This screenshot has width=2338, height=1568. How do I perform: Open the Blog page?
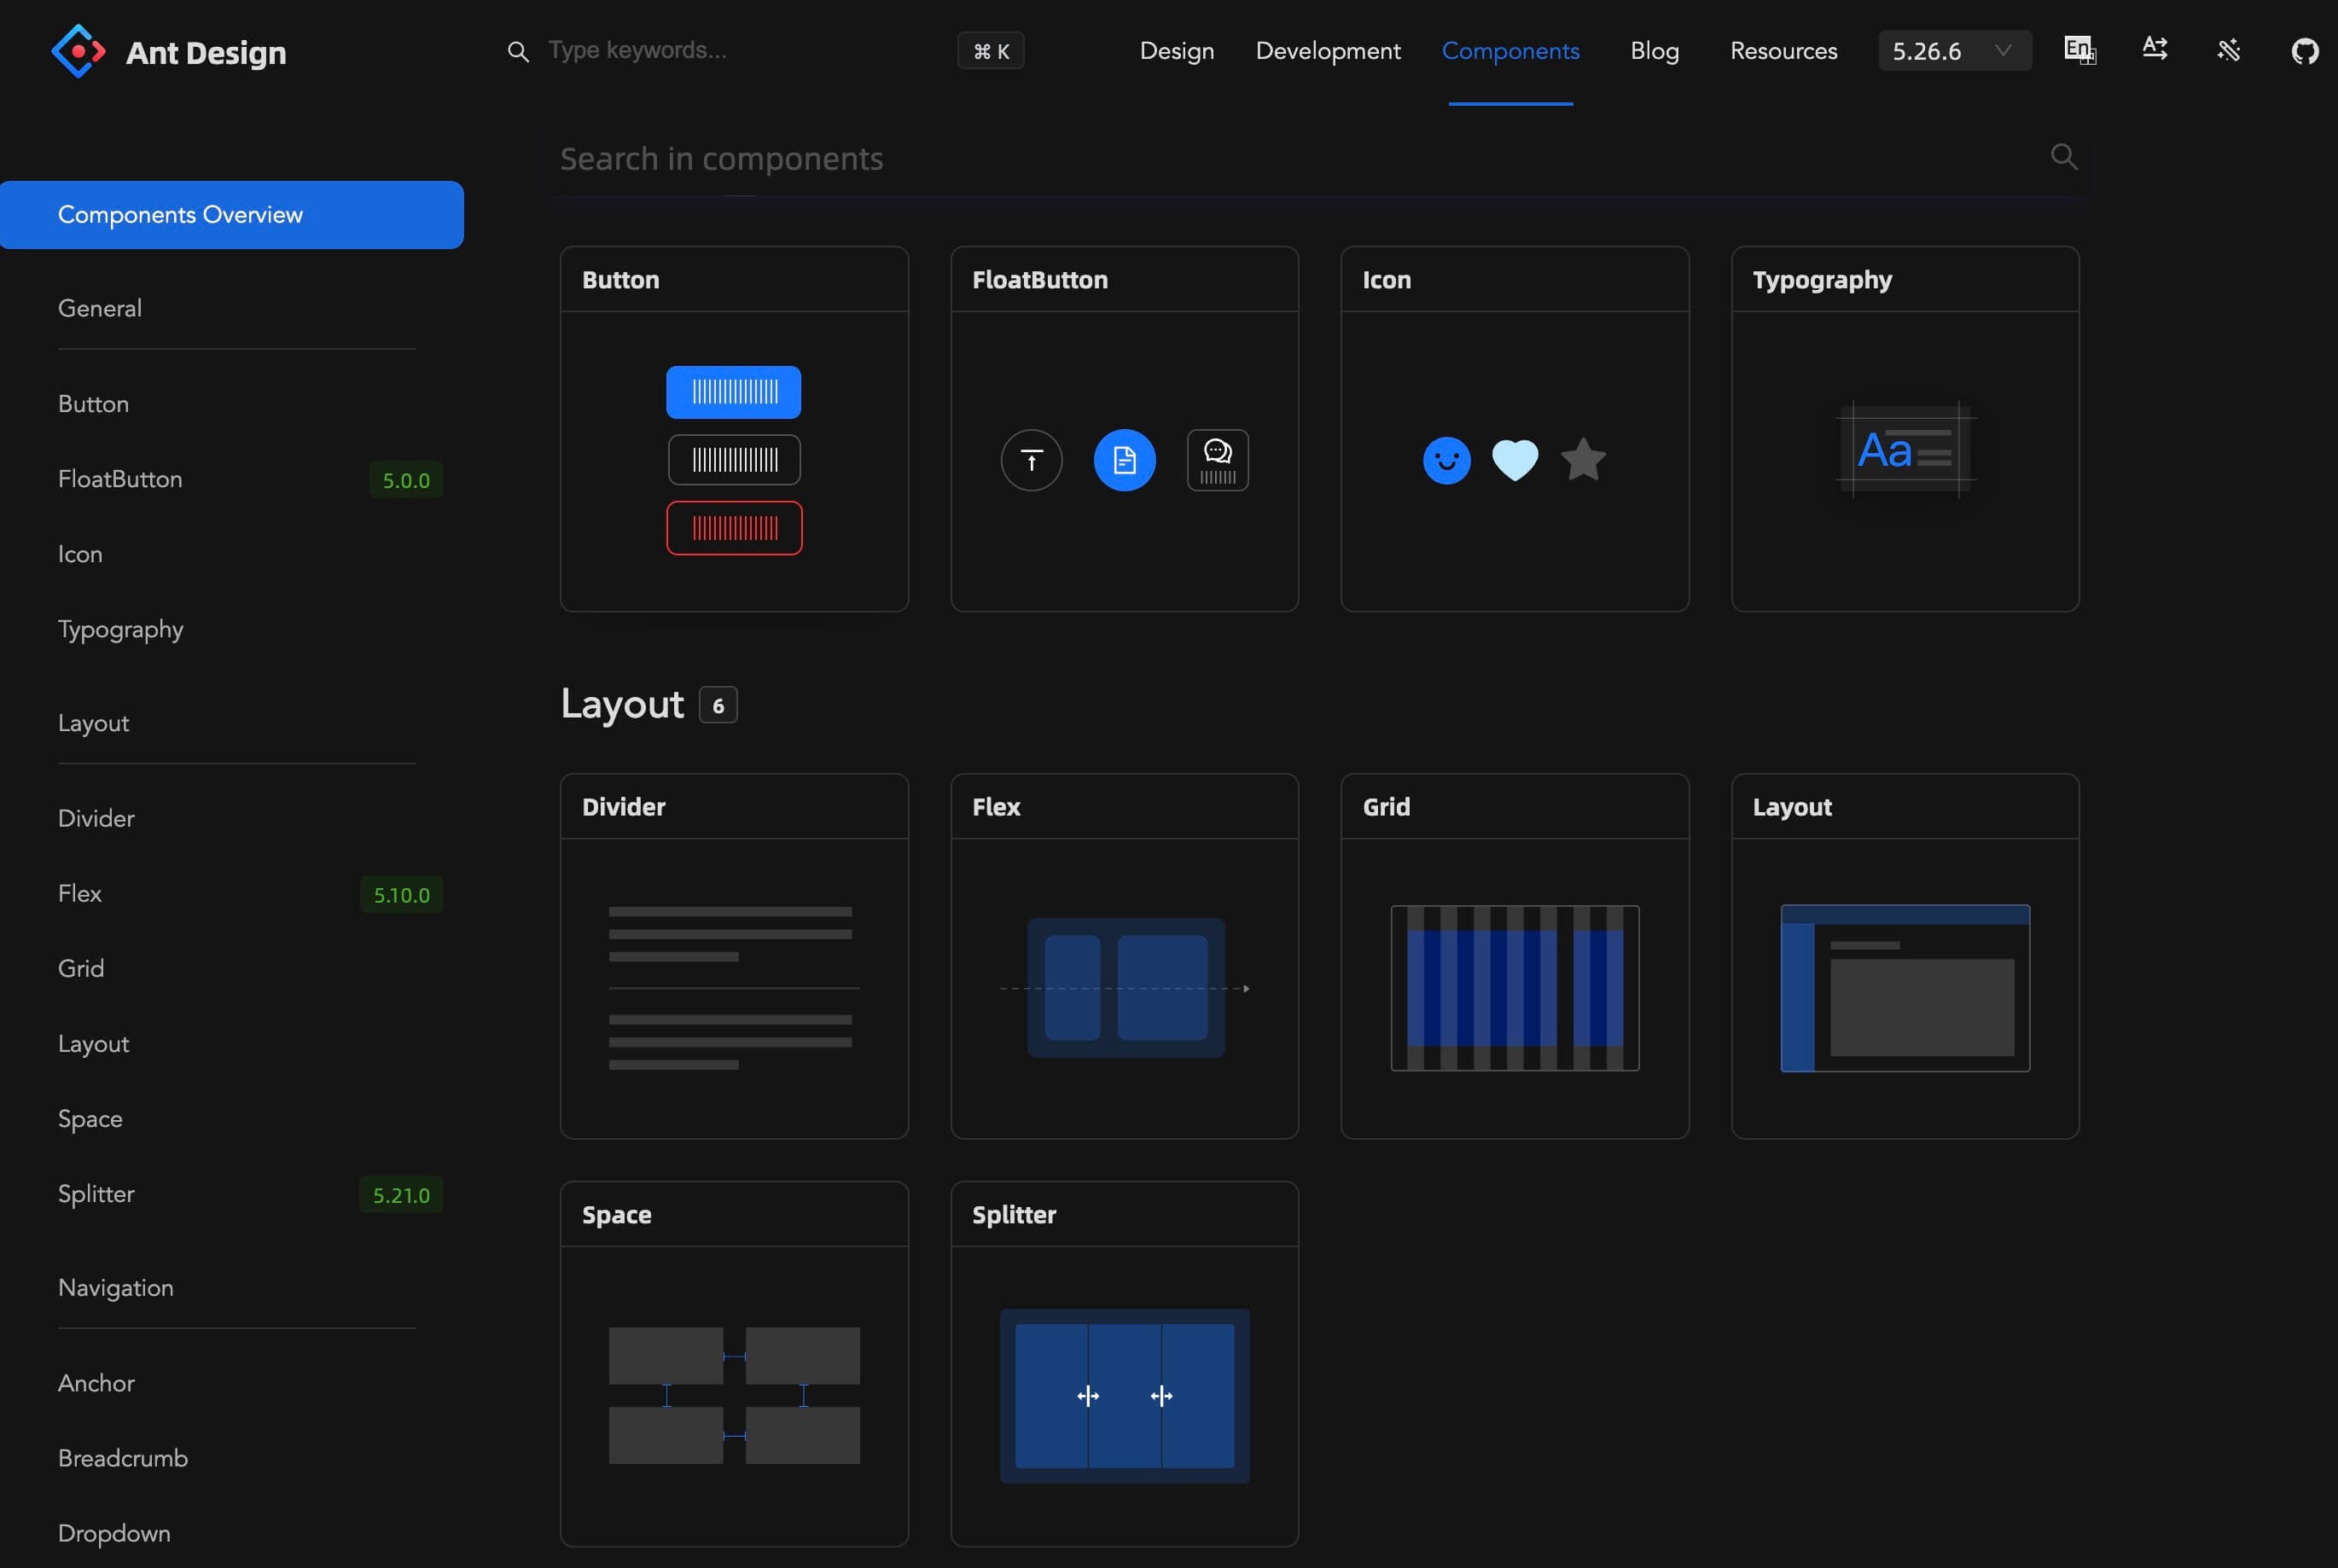(1654, 51)
